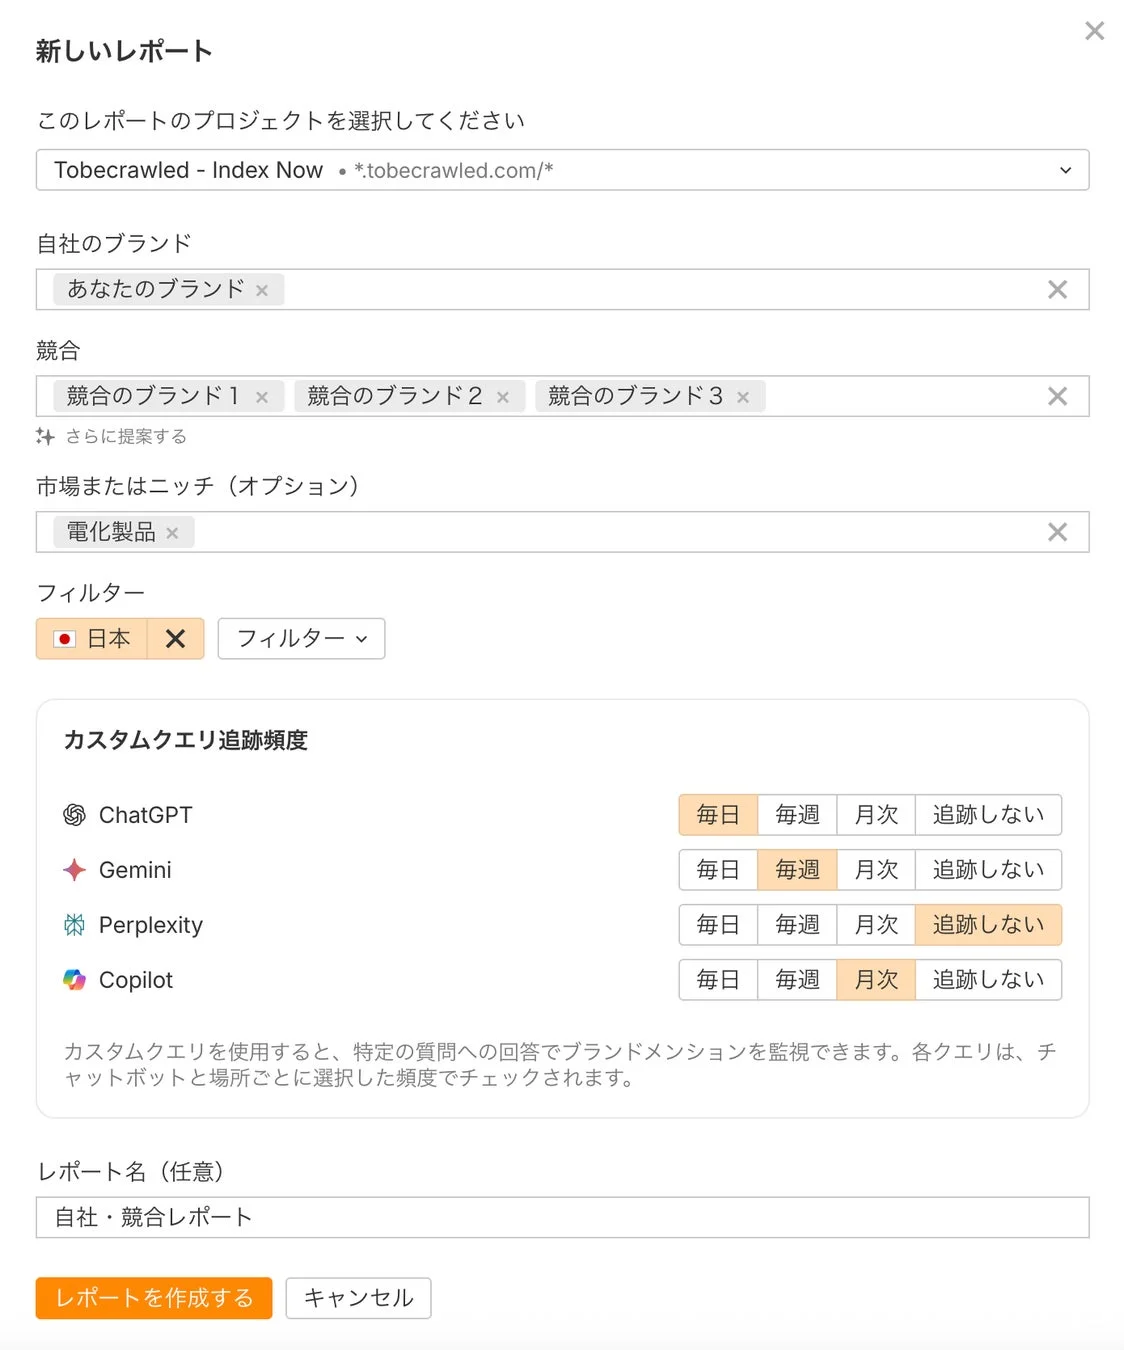
Task: Click レポートを作成する to create the report
Action: point(152,1298)
